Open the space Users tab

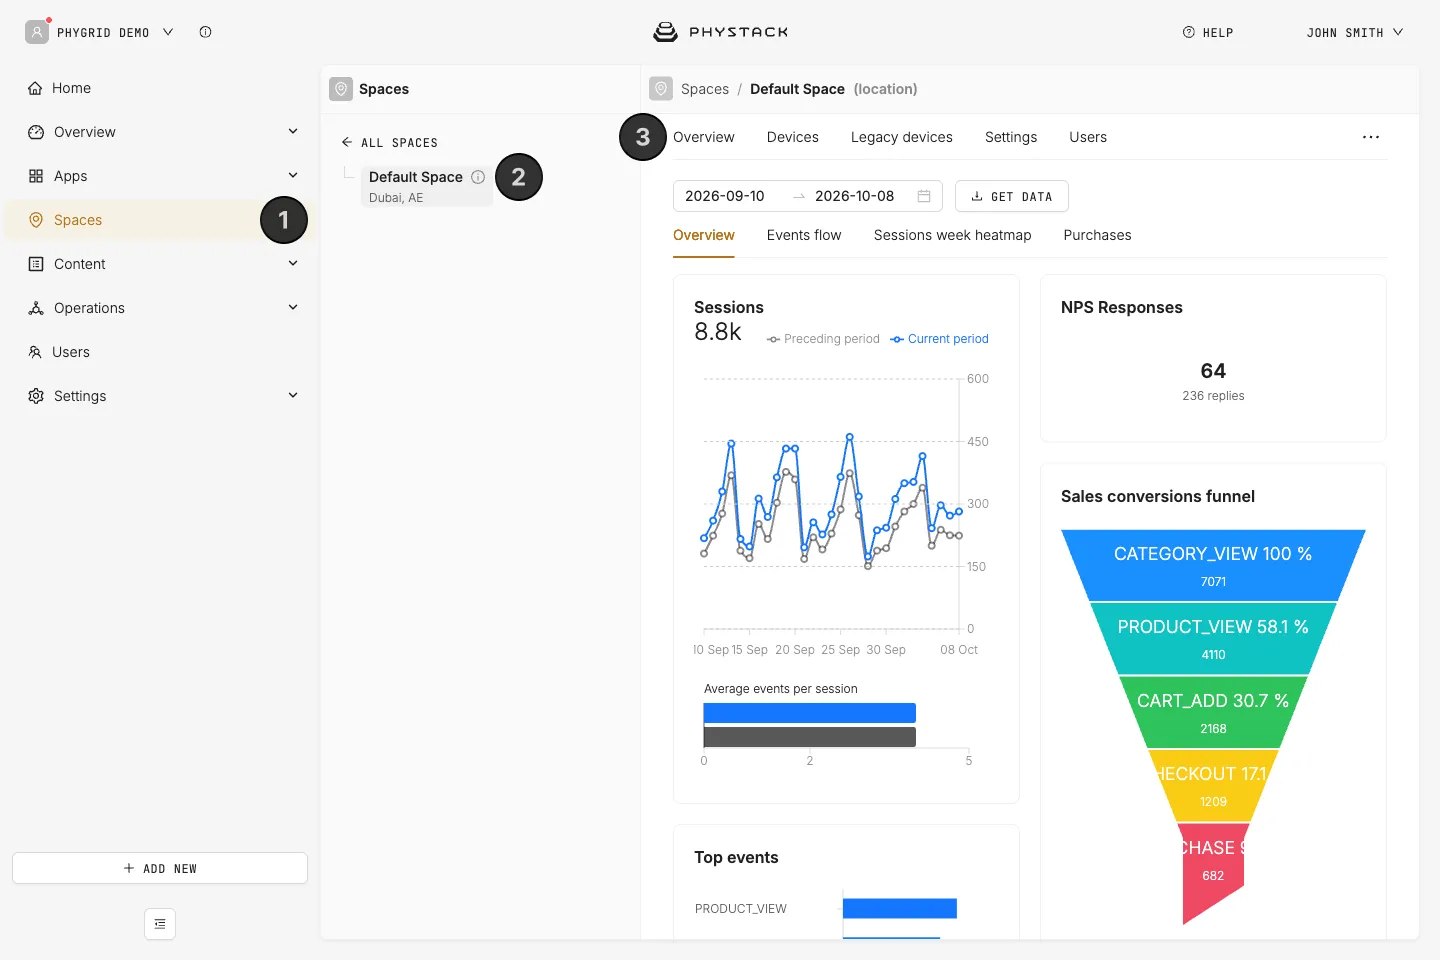[1088, 137]
